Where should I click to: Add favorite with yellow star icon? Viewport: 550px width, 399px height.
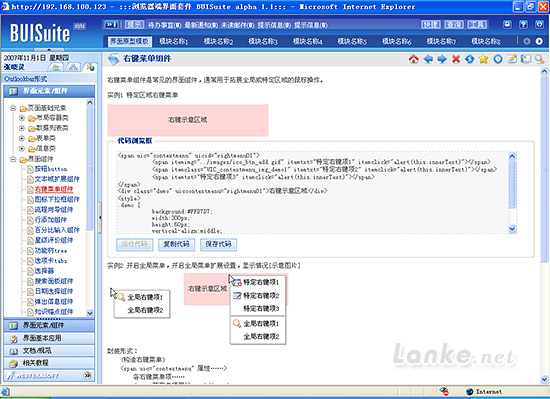[x=483, y=59]
